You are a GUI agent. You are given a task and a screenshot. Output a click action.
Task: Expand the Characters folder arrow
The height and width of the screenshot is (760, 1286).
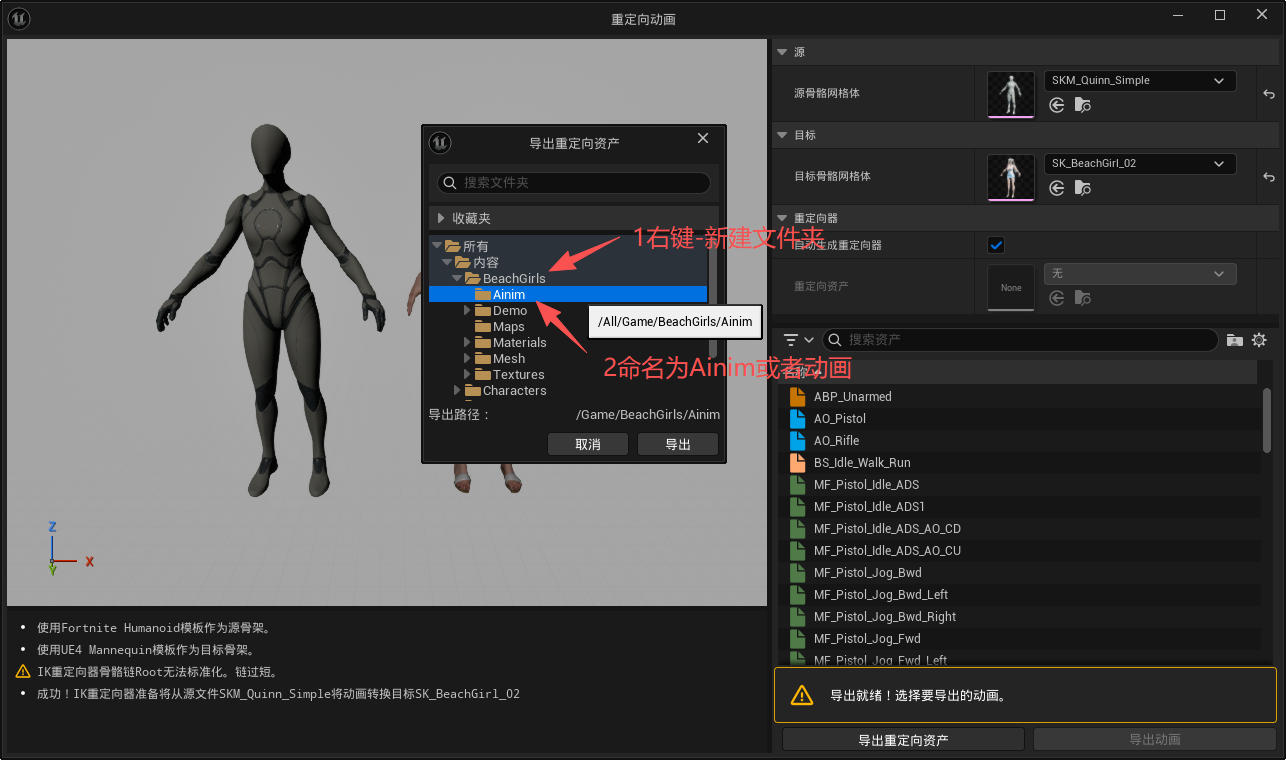[457, 390]
